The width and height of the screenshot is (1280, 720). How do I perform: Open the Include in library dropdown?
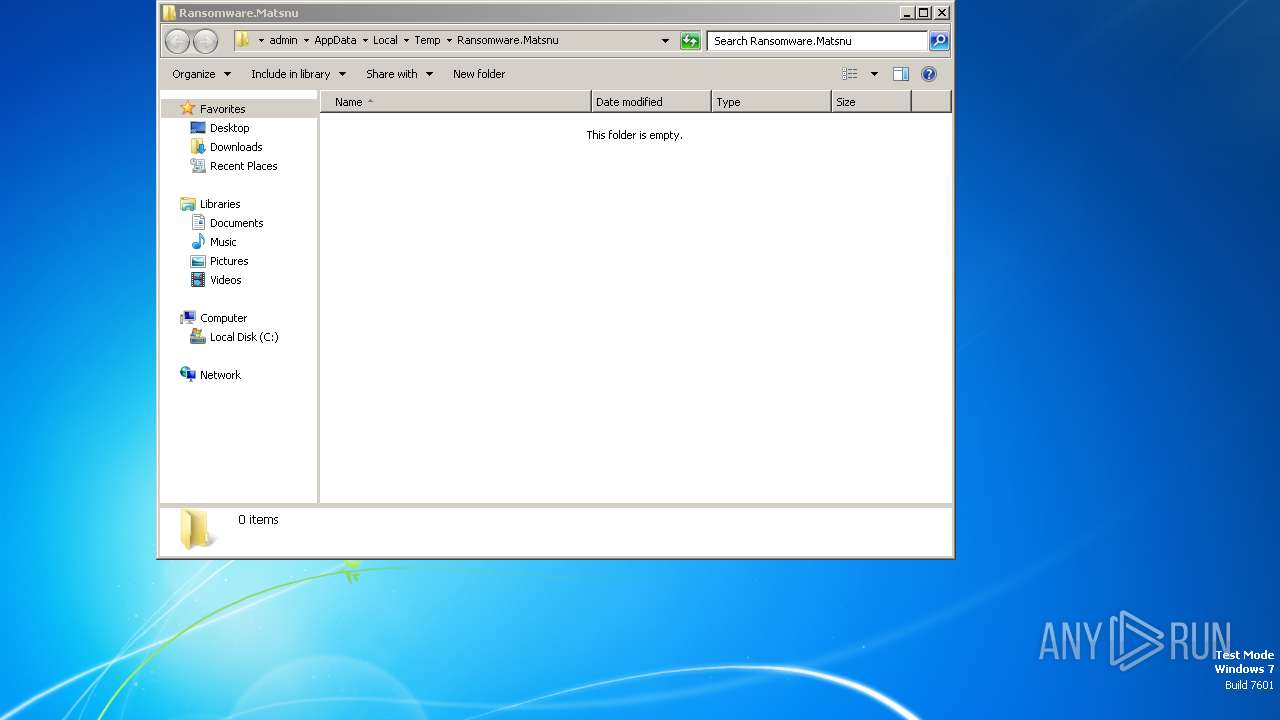(298, 74)
